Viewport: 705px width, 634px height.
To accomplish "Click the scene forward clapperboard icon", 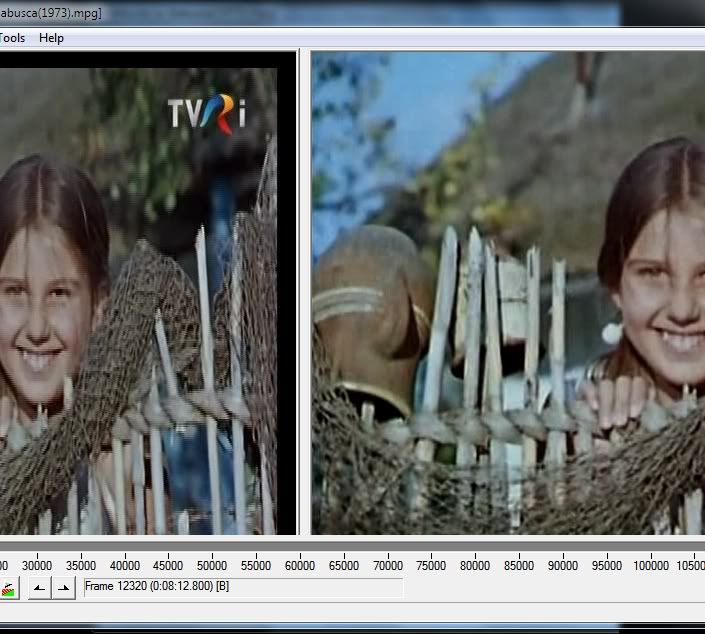I will [x=8, y=588].
